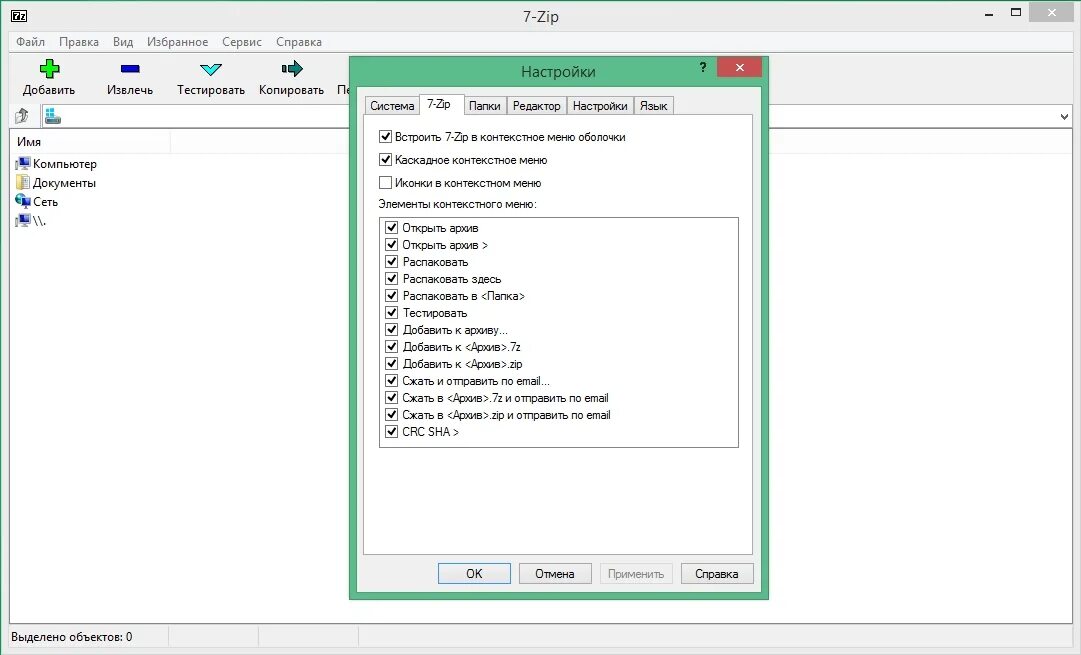
Task: Click the address path input field
Action: [552, 117]
